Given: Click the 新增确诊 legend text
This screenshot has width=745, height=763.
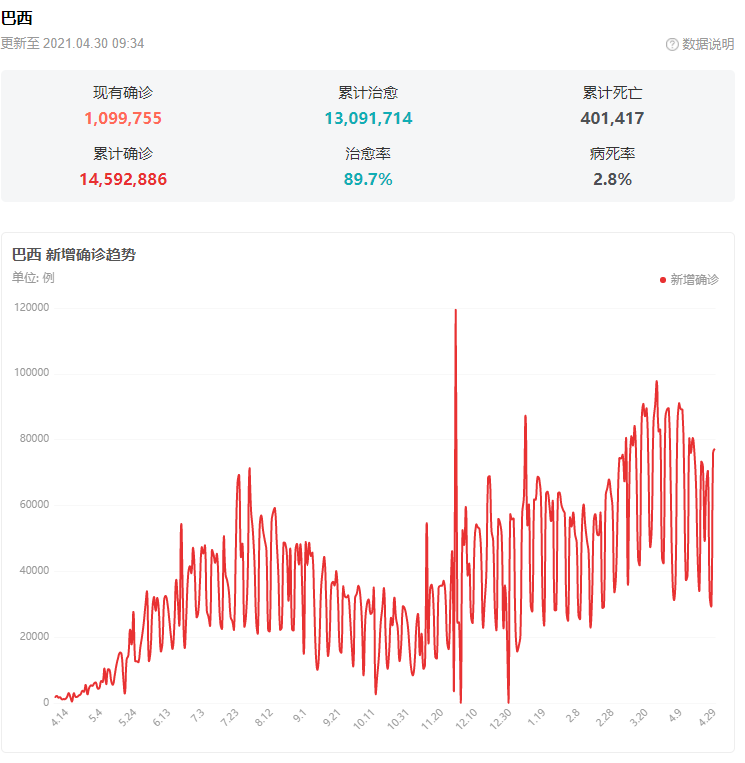Looking at the screenshot, I should [694, 280].
